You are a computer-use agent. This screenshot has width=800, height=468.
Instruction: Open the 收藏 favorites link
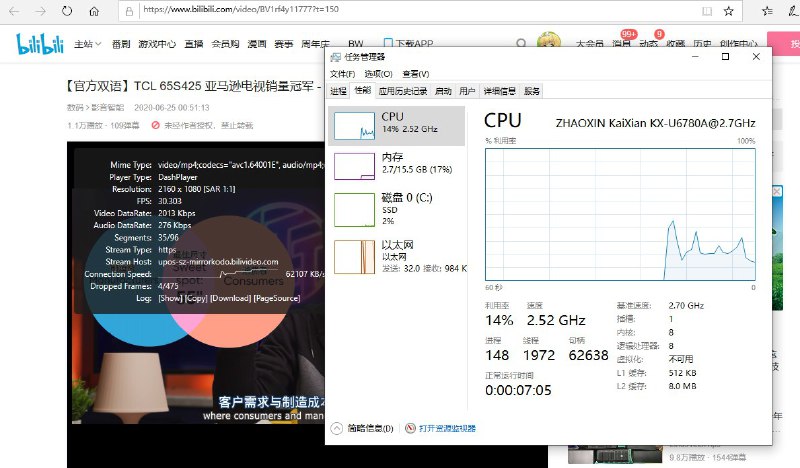675,44
